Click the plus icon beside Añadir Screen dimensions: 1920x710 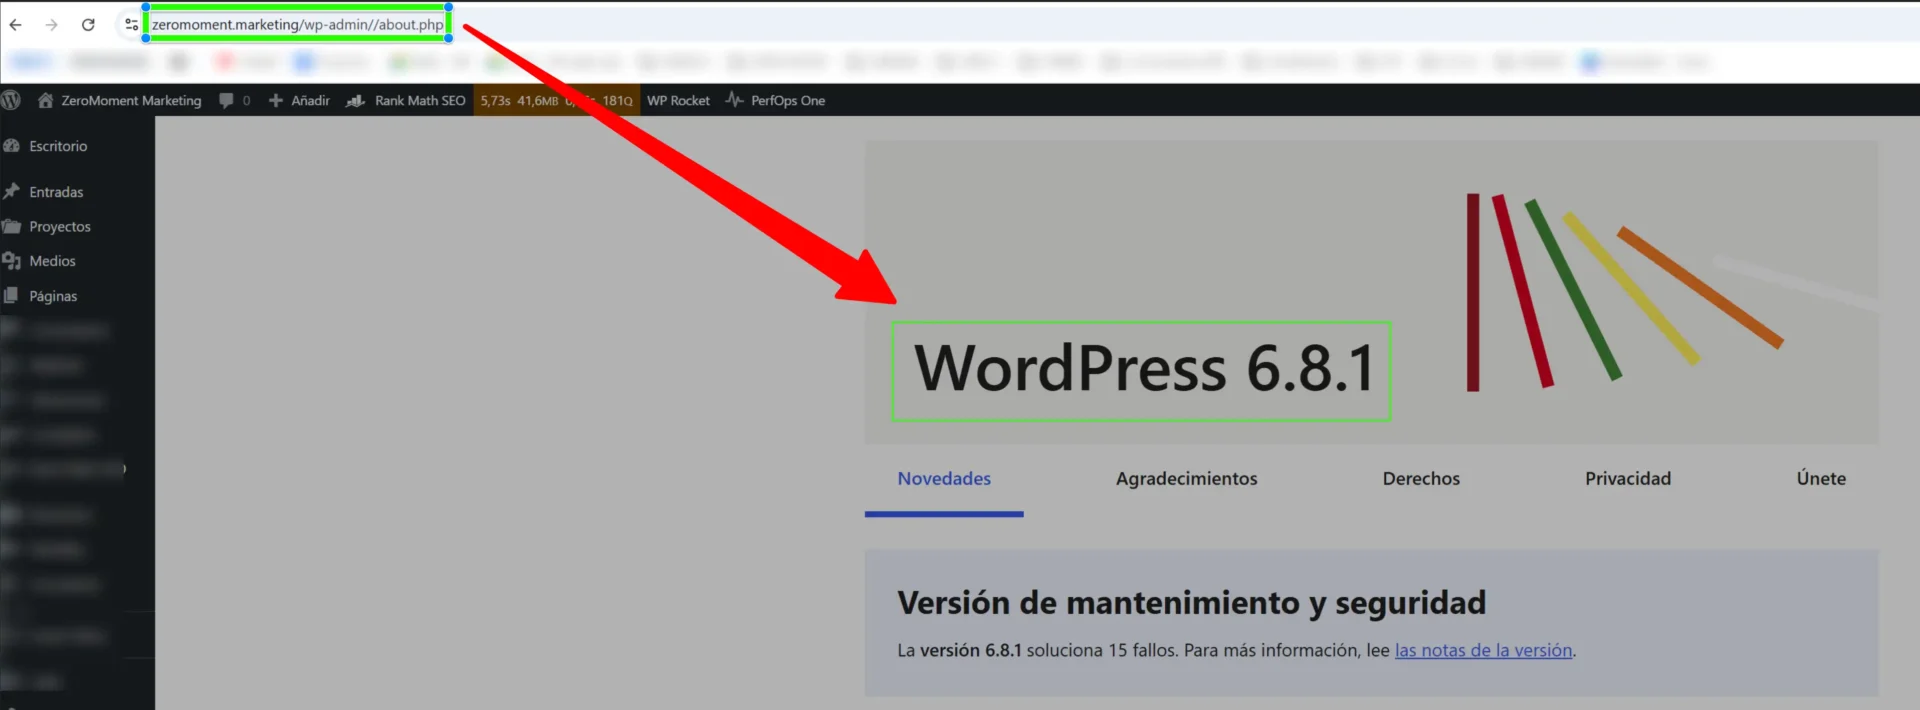pos(276,100)
